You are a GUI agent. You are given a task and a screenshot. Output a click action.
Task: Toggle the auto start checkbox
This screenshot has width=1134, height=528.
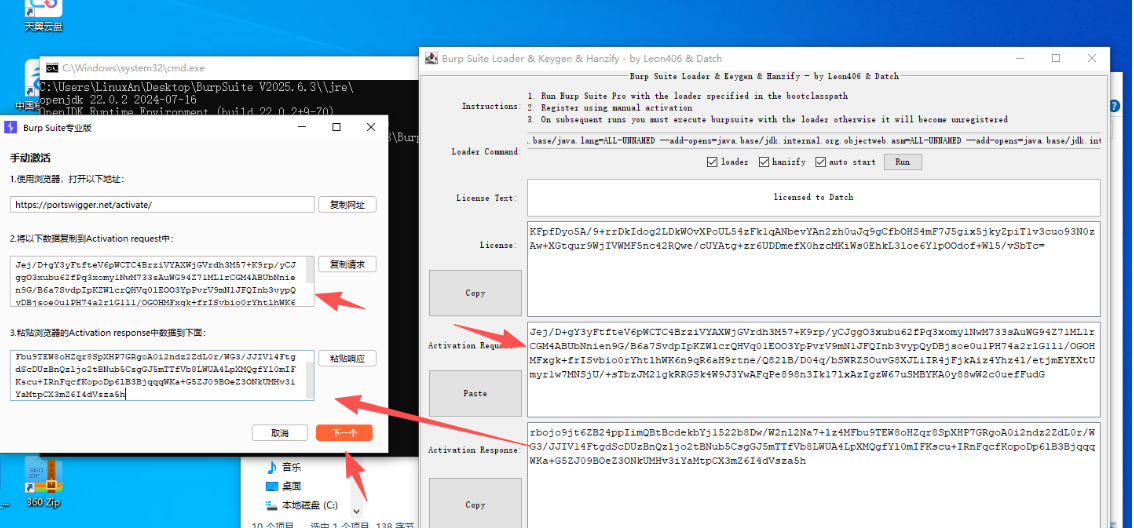click(821, 162)
